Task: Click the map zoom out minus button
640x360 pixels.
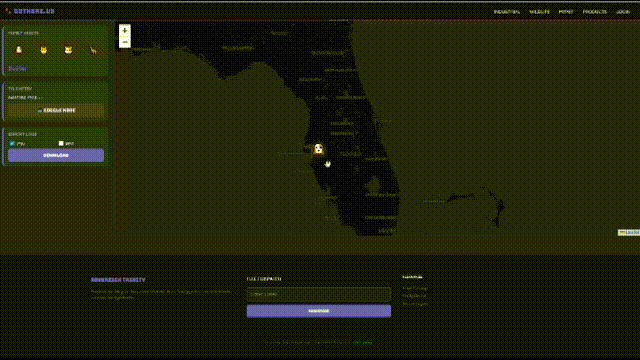Action: (x=125, y=42)
